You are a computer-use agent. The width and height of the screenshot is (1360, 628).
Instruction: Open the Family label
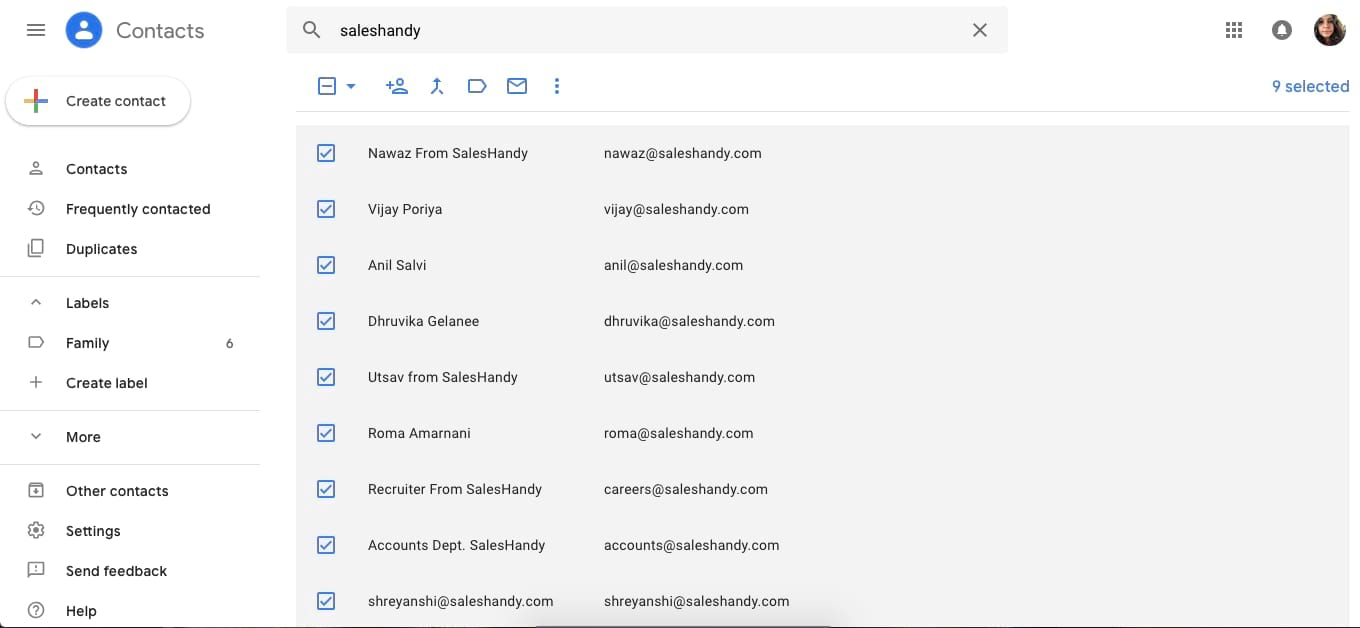point(87,343)
